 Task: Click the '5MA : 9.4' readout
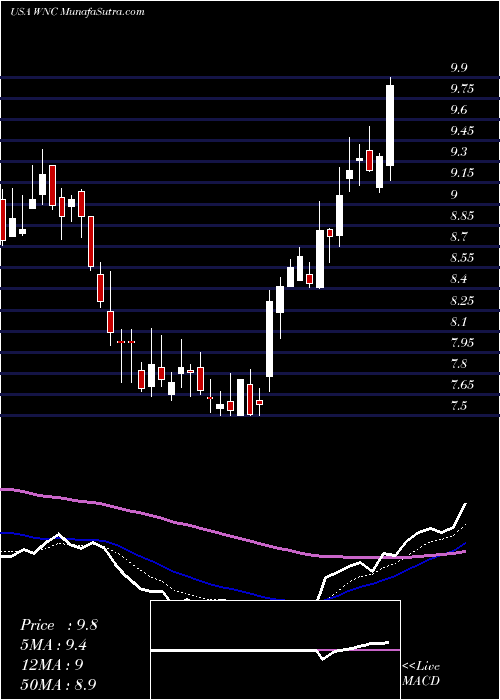click(x=54, y=645)
